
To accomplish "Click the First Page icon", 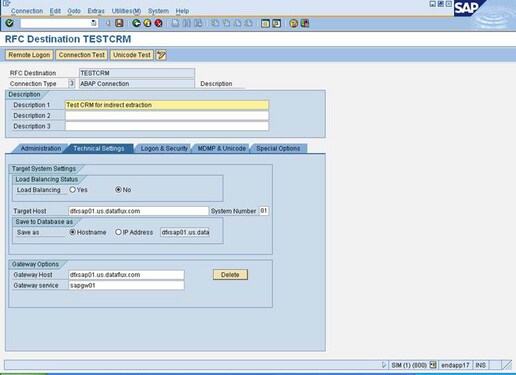I will (215, 23).
